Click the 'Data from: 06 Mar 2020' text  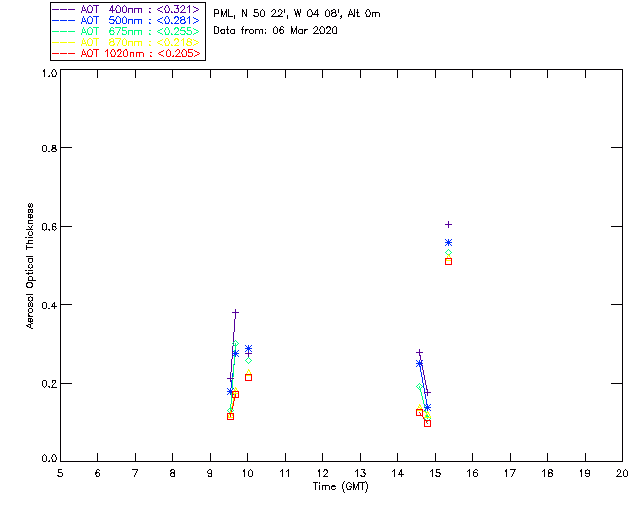(x=276, y=31)
